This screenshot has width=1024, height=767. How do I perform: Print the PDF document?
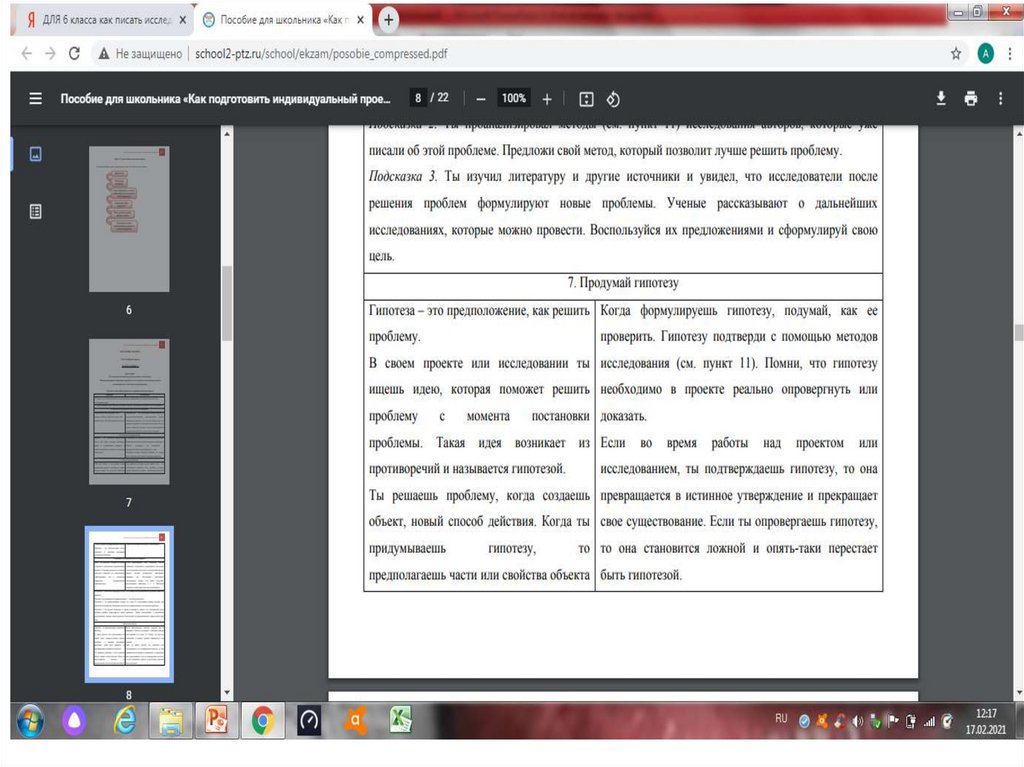[970, 99]
